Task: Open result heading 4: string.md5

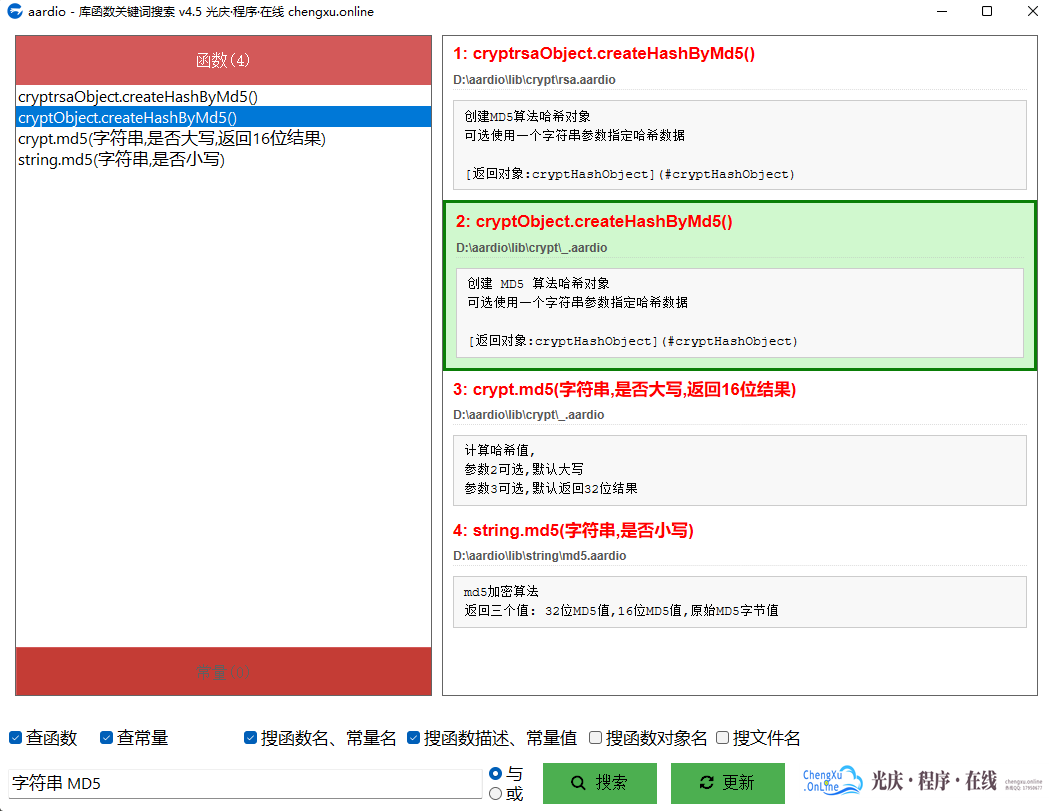Action: [573, 531]
